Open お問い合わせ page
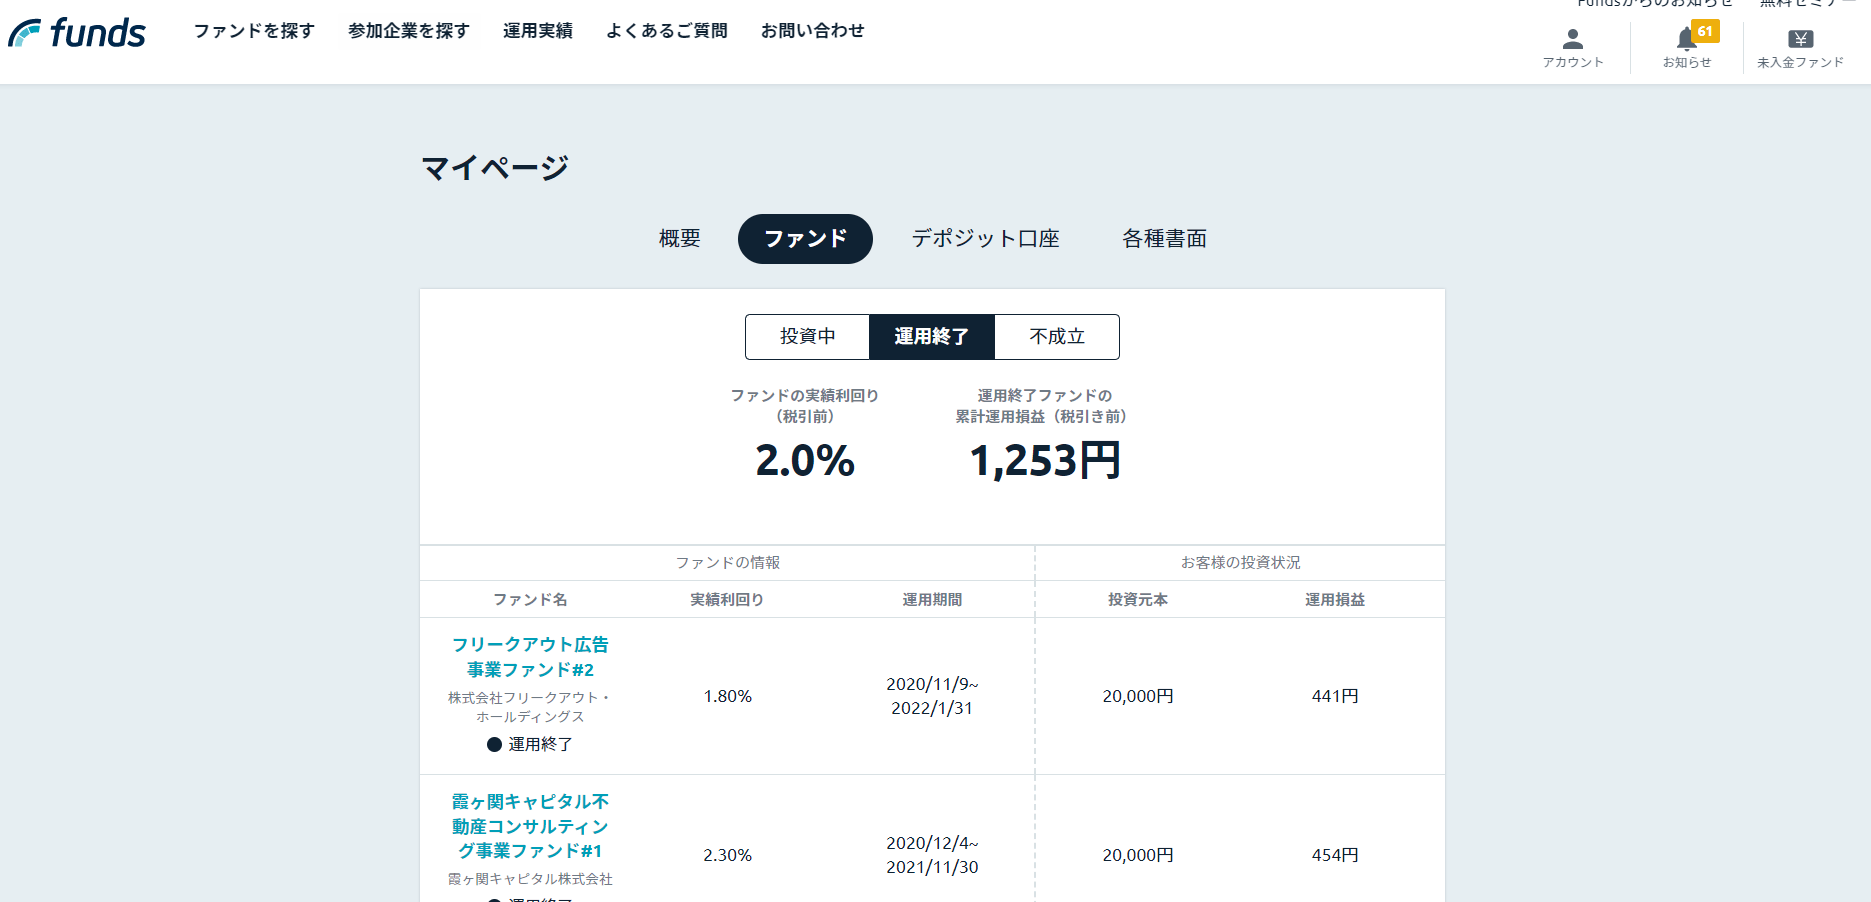The height and width of the screenshot is (902, 1871). point(812,31)
